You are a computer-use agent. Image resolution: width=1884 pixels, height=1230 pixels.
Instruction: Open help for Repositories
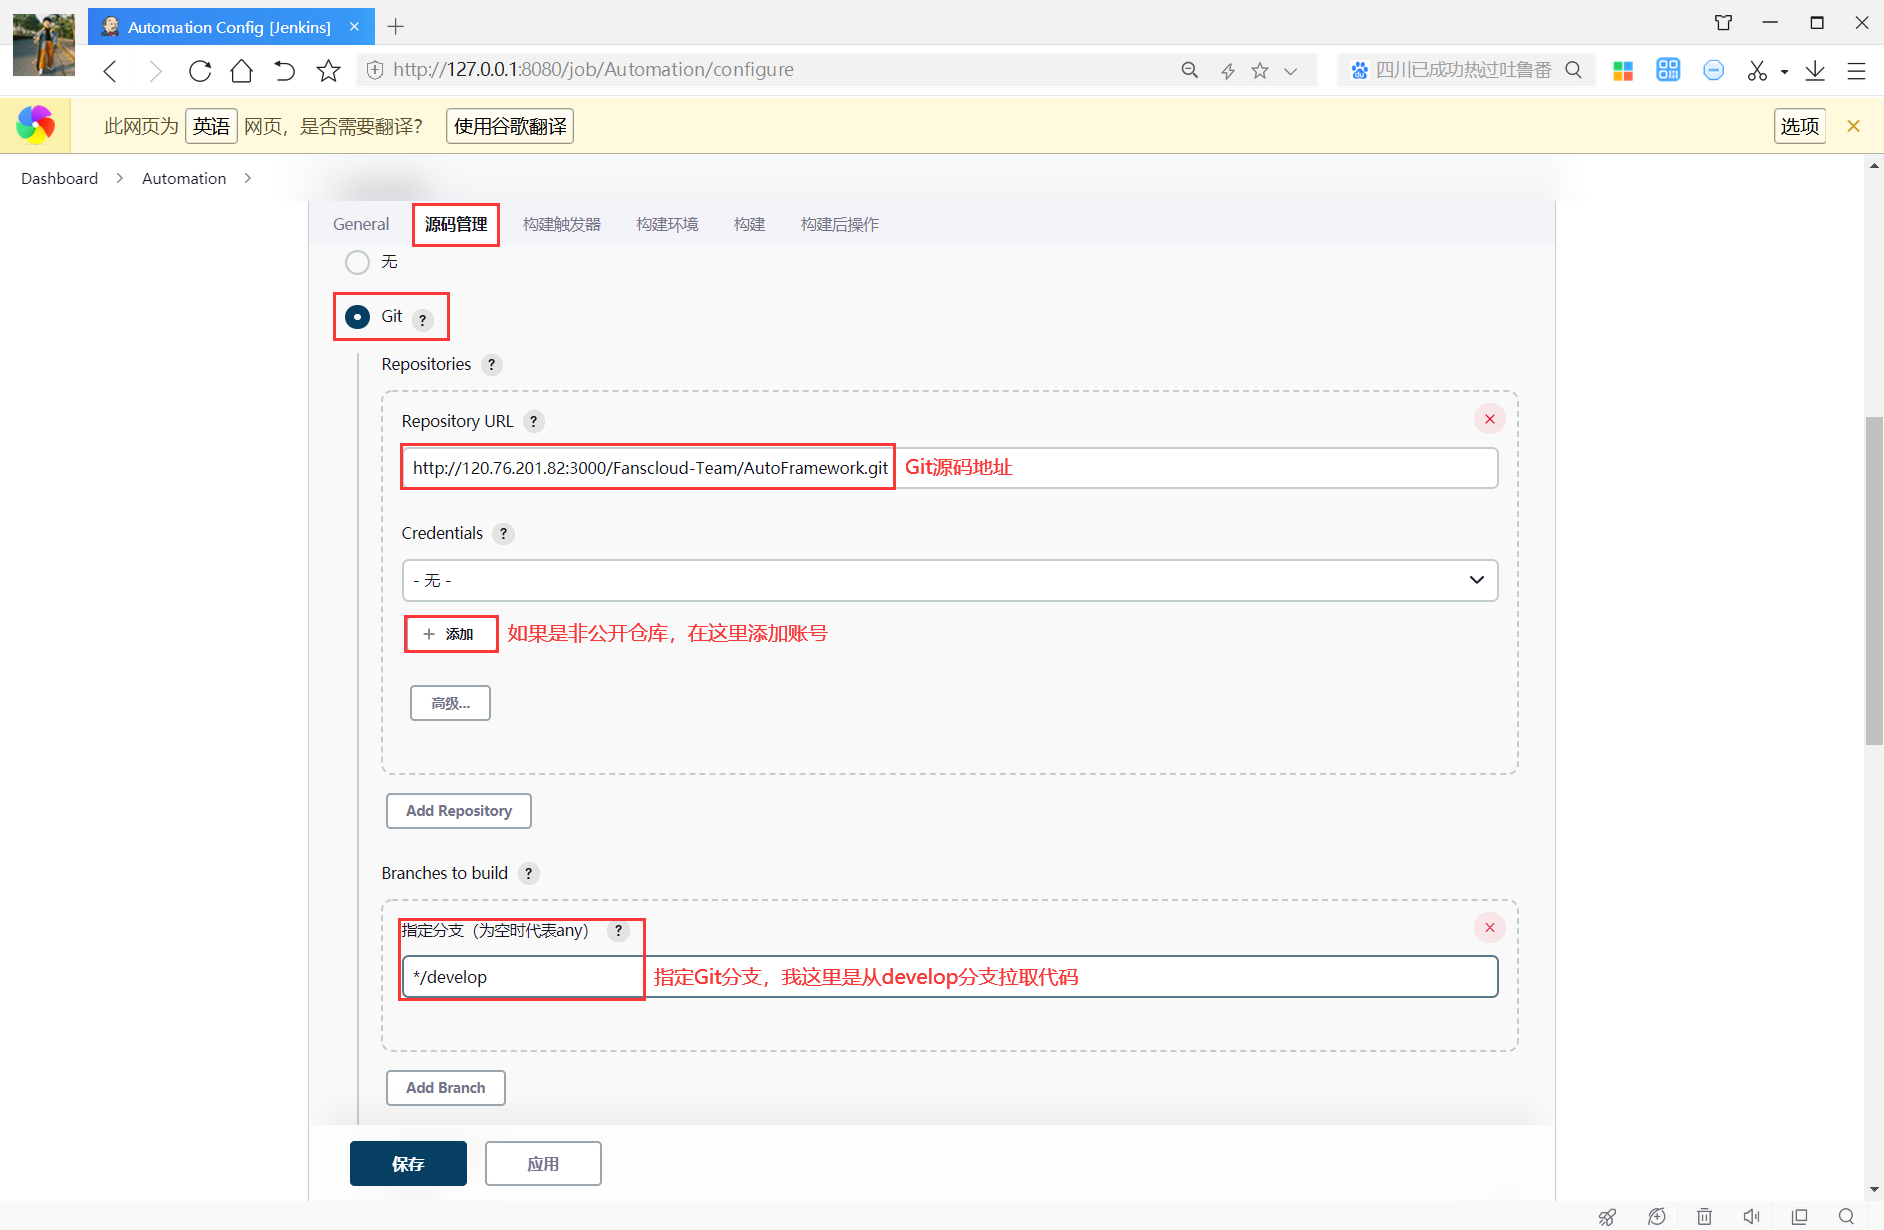click(491, 365)
